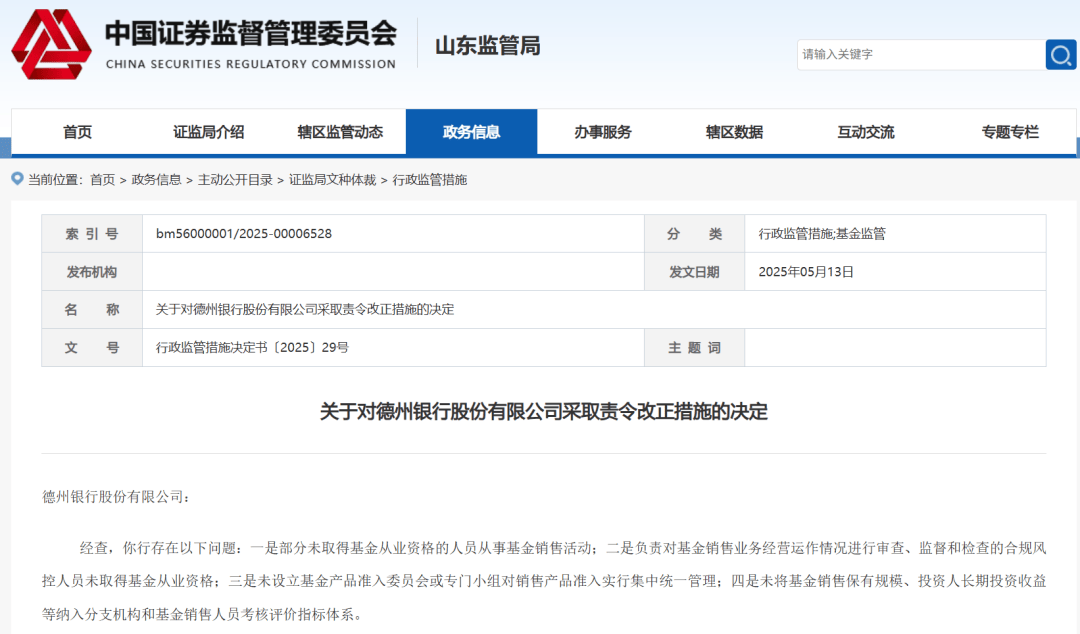1080x634 pixels.
Task: Select index number bm56000001/2025-00006528
Action: point(244,234)
